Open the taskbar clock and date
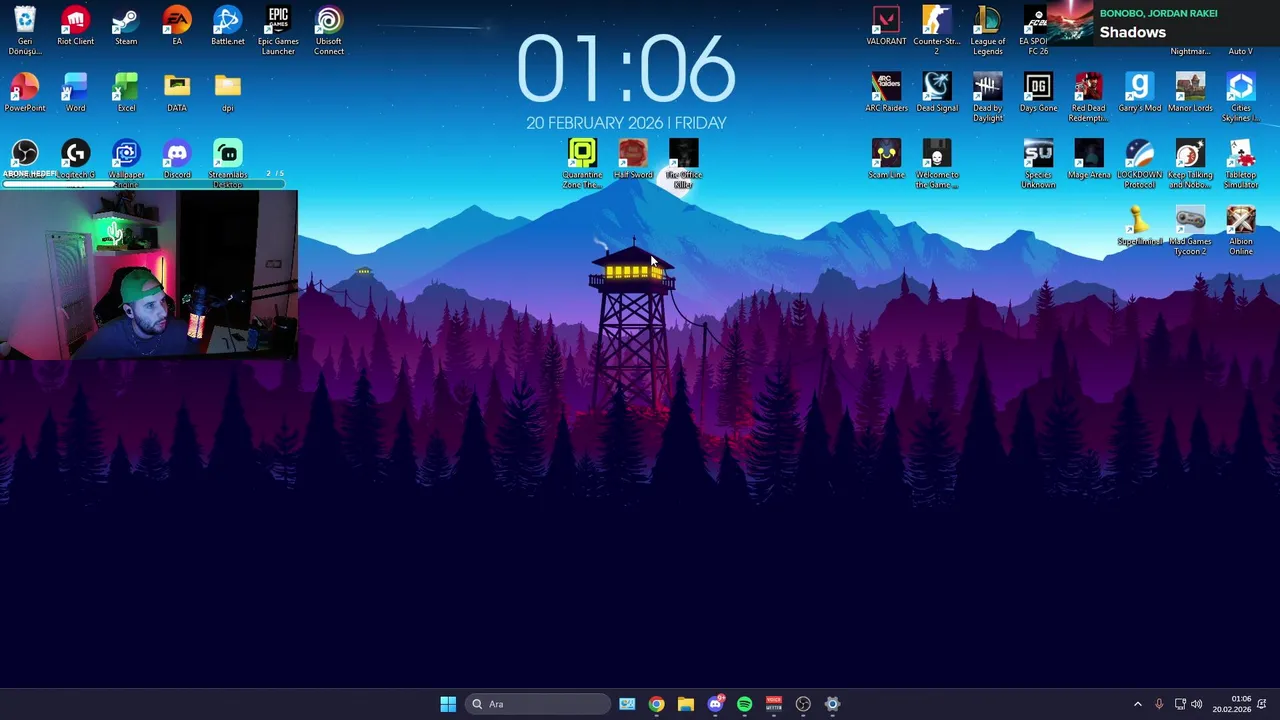1280x720 pixels. click(x=1232, y=704)
